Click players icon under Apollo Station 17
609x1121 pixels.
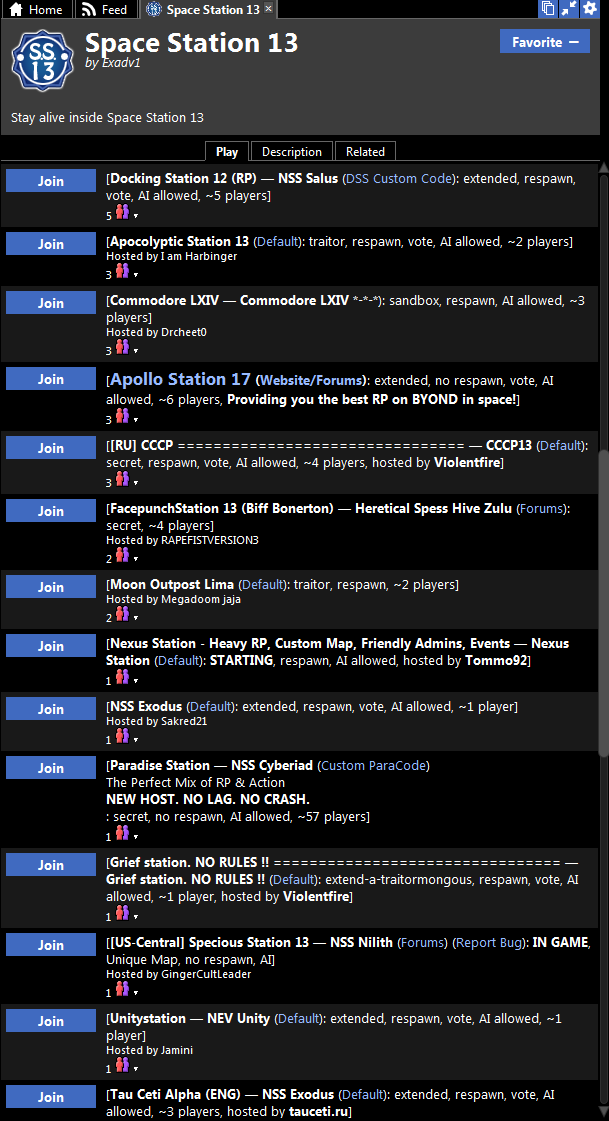click(122, 416)
